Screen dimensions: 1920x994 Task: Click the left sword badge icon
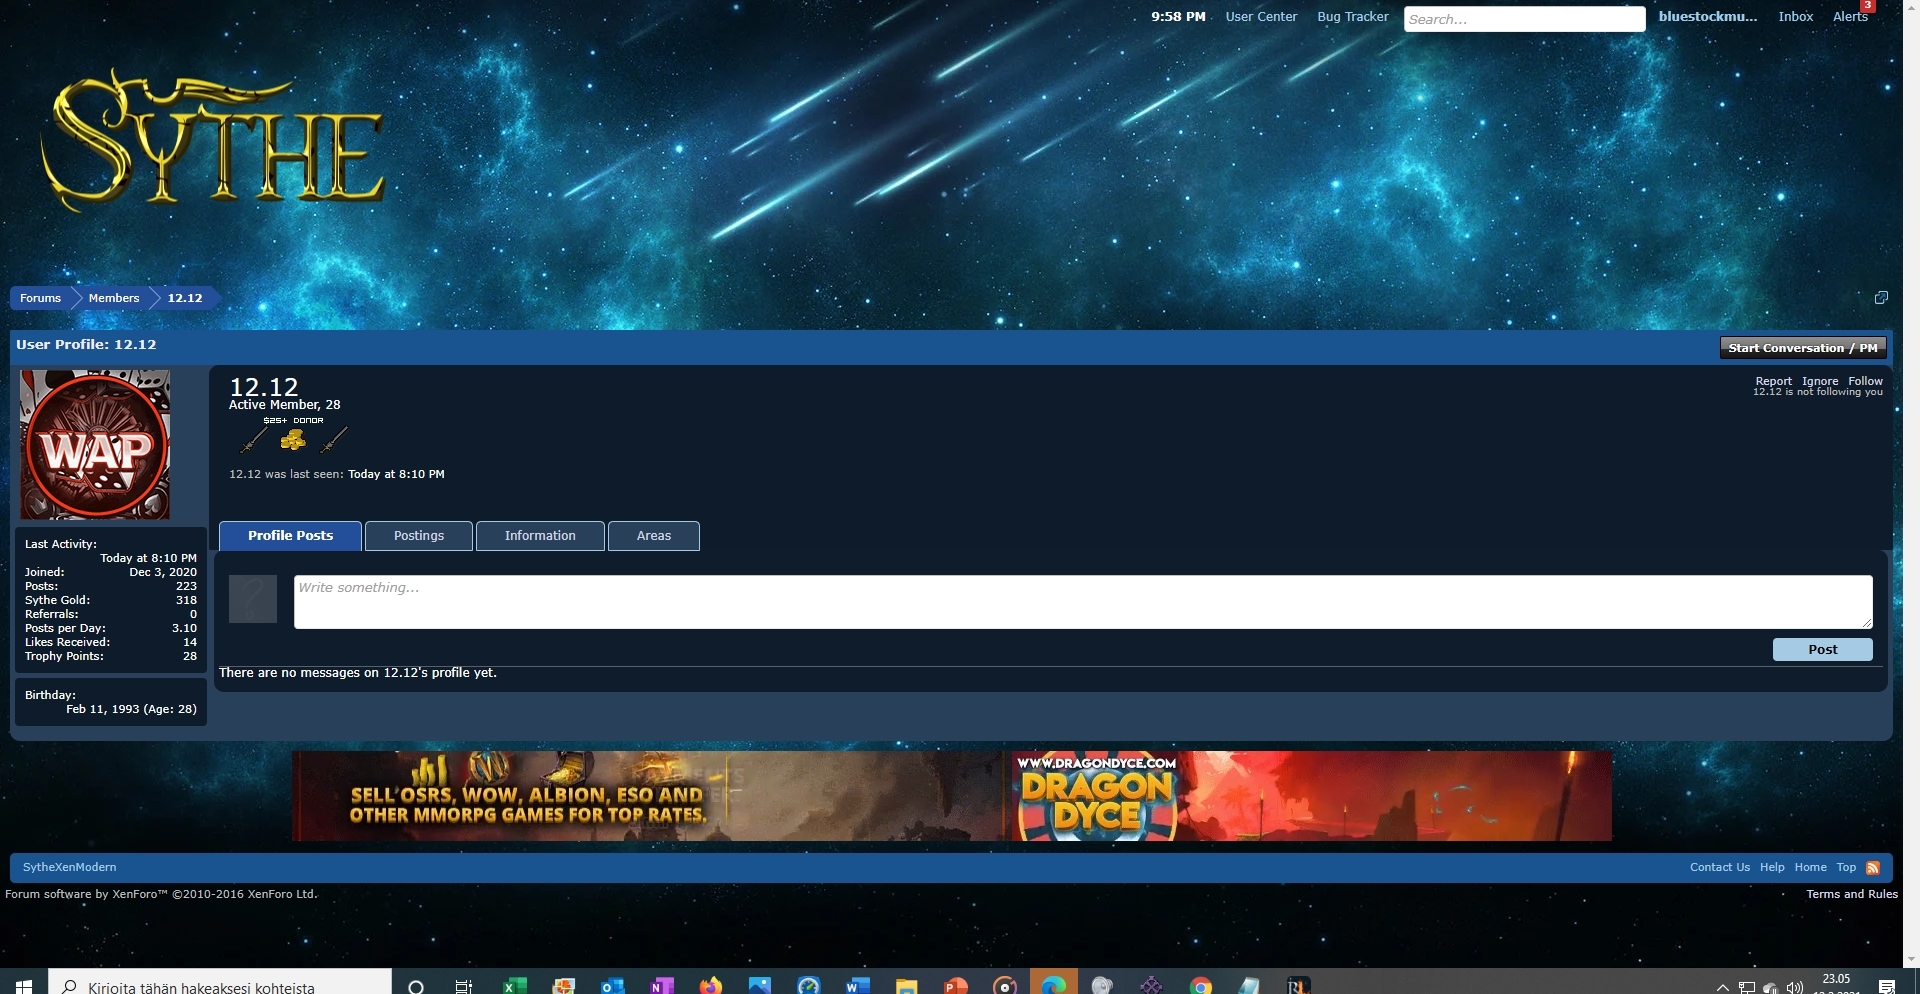[x=254, y=439]
